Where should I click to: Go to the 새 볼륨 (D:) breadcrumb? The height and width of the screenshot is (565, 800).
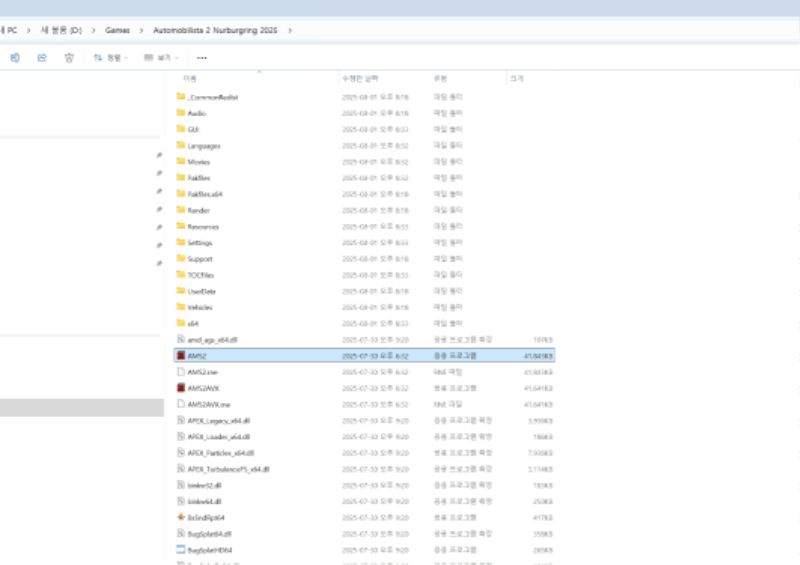61,30
